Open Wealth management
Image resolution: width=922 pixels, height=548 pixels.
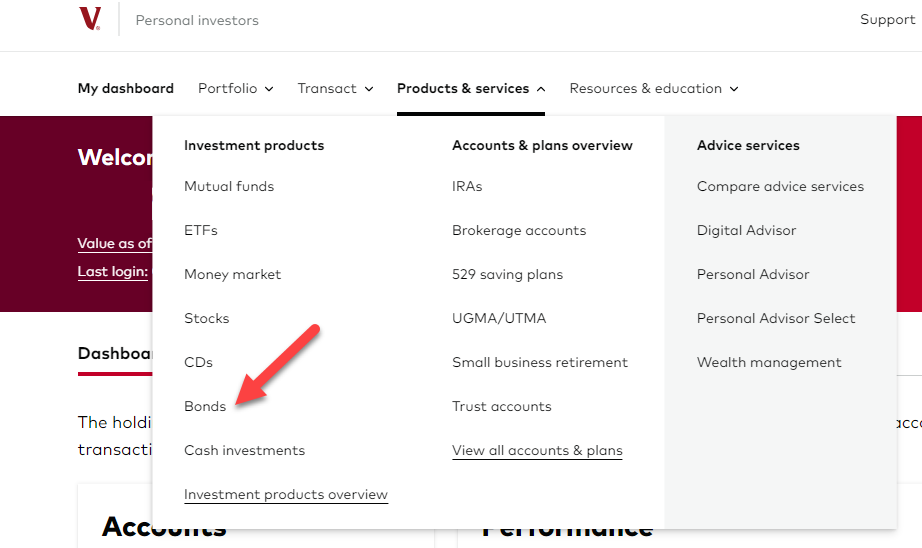coord(769,363)
